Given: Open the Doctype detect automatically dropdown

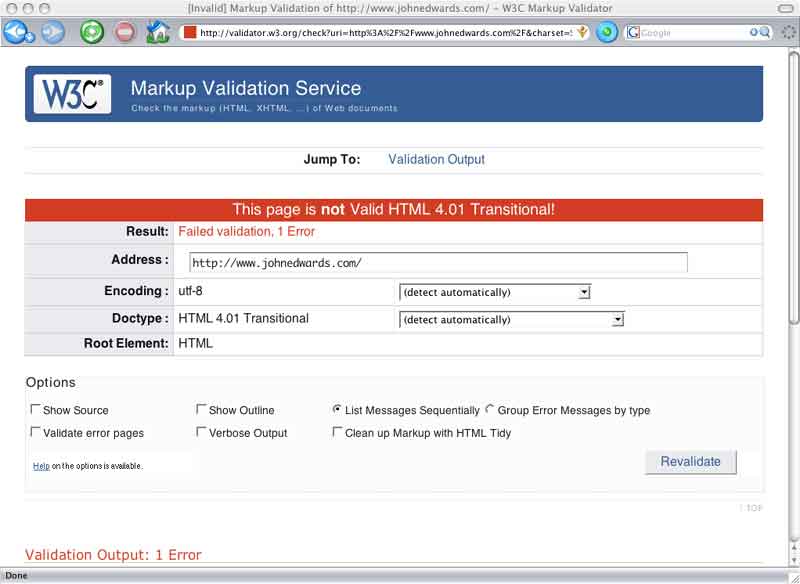Looking at the screenshot, I should (512, 320).
